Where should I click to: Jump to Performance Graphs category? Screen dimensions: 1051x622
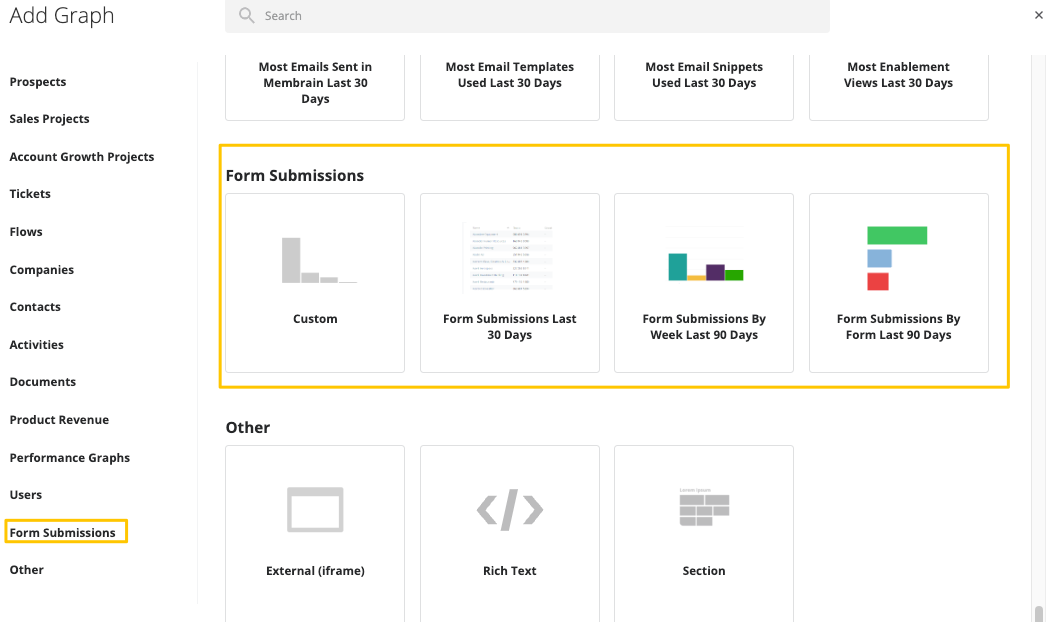coord(70,458)
